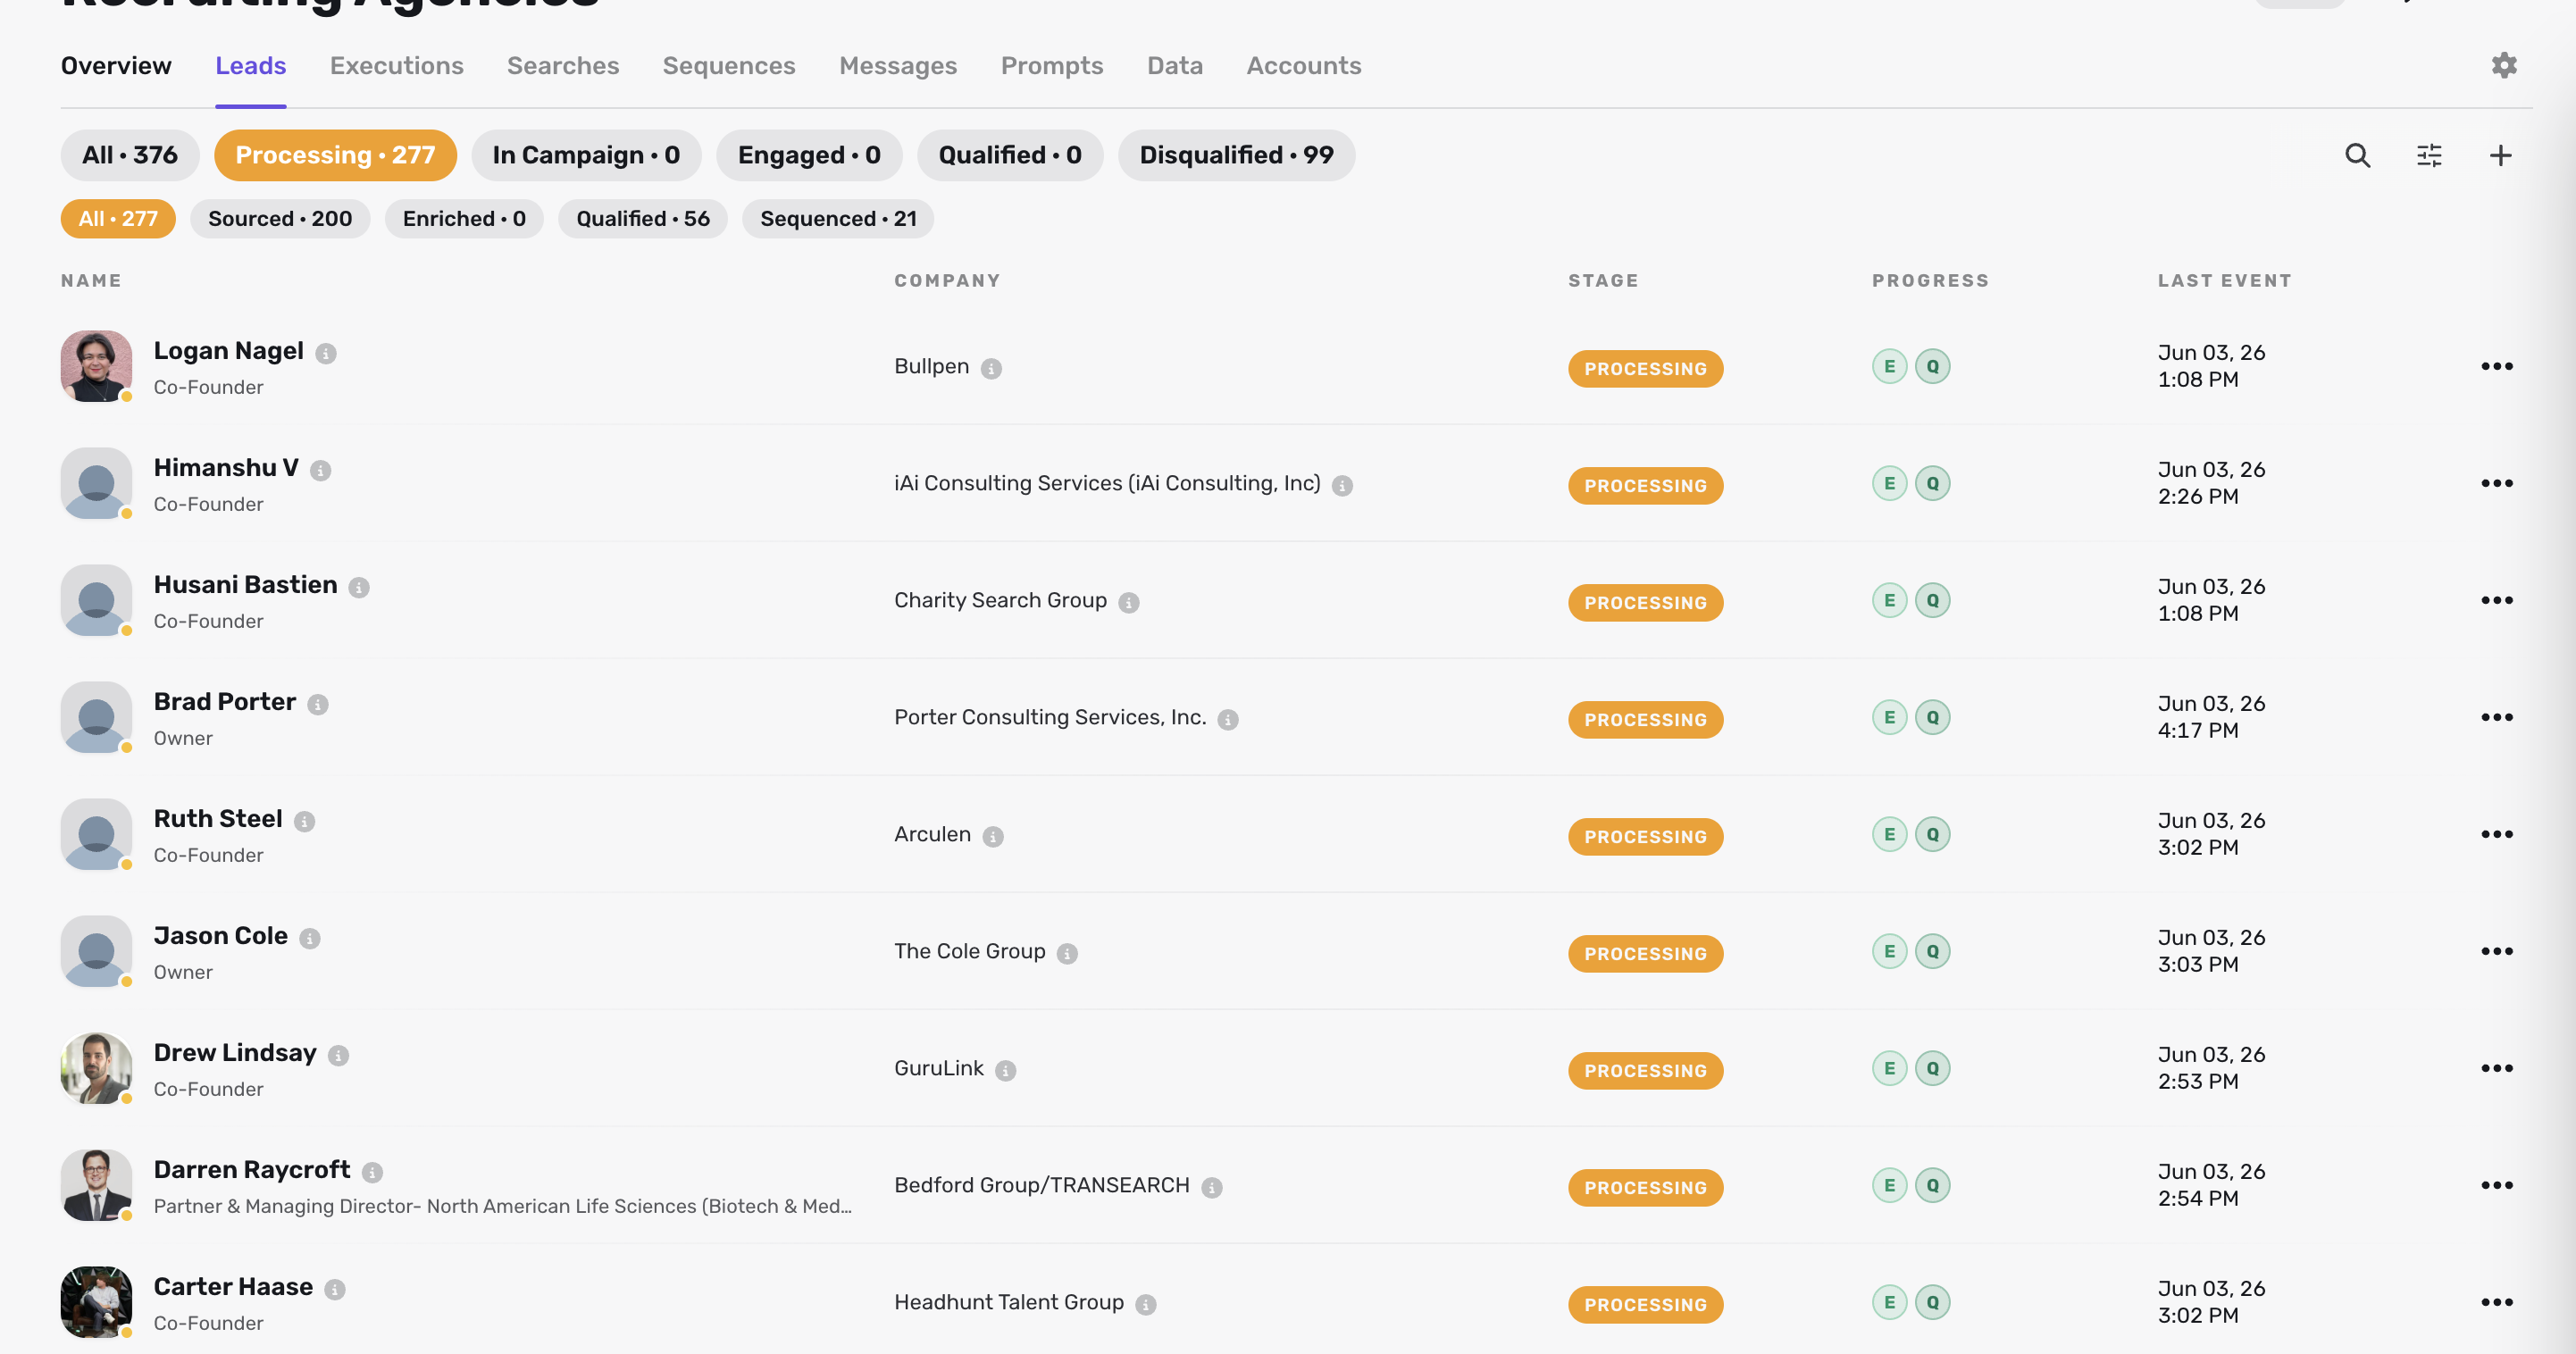Screen dimensions: 2576x1354
Task: Open the Accounts tab
Action: pos(1303,66)
